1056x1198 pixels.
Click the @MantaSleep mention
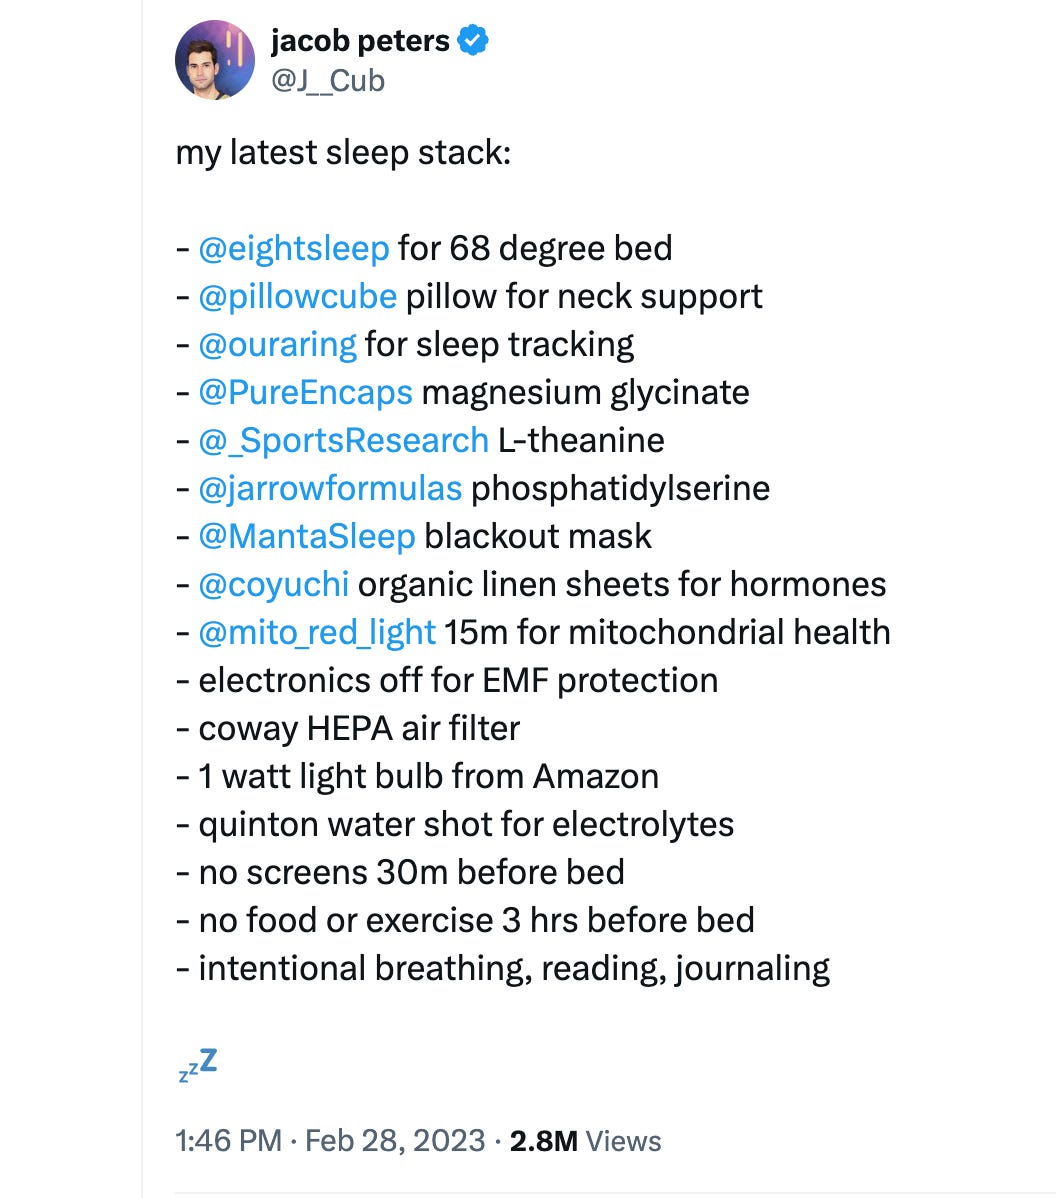pos(307,536)
